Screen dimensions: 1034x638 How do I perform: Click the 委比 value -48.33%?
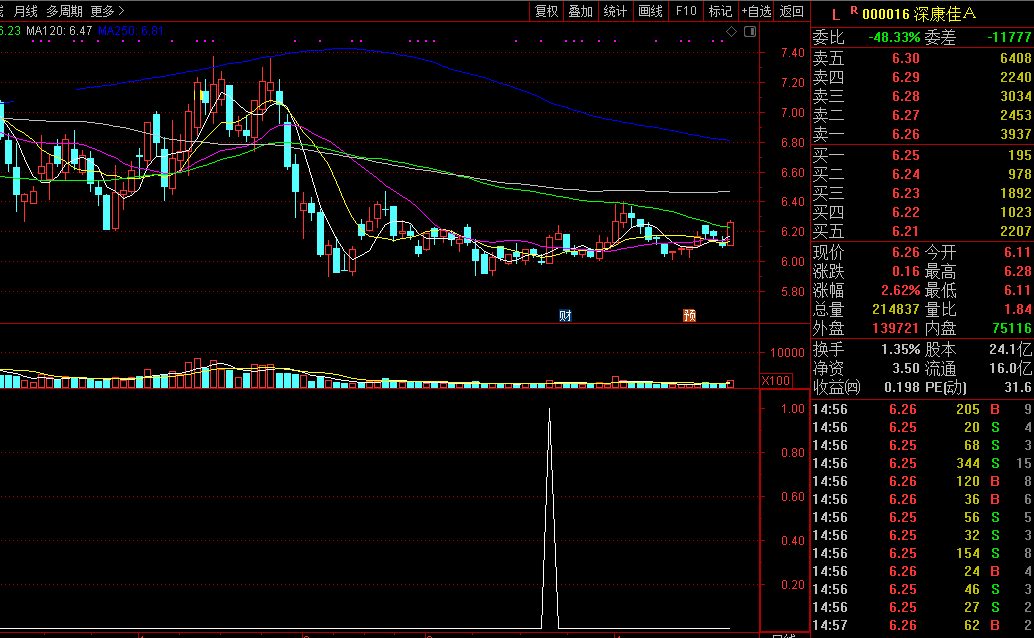894,38
